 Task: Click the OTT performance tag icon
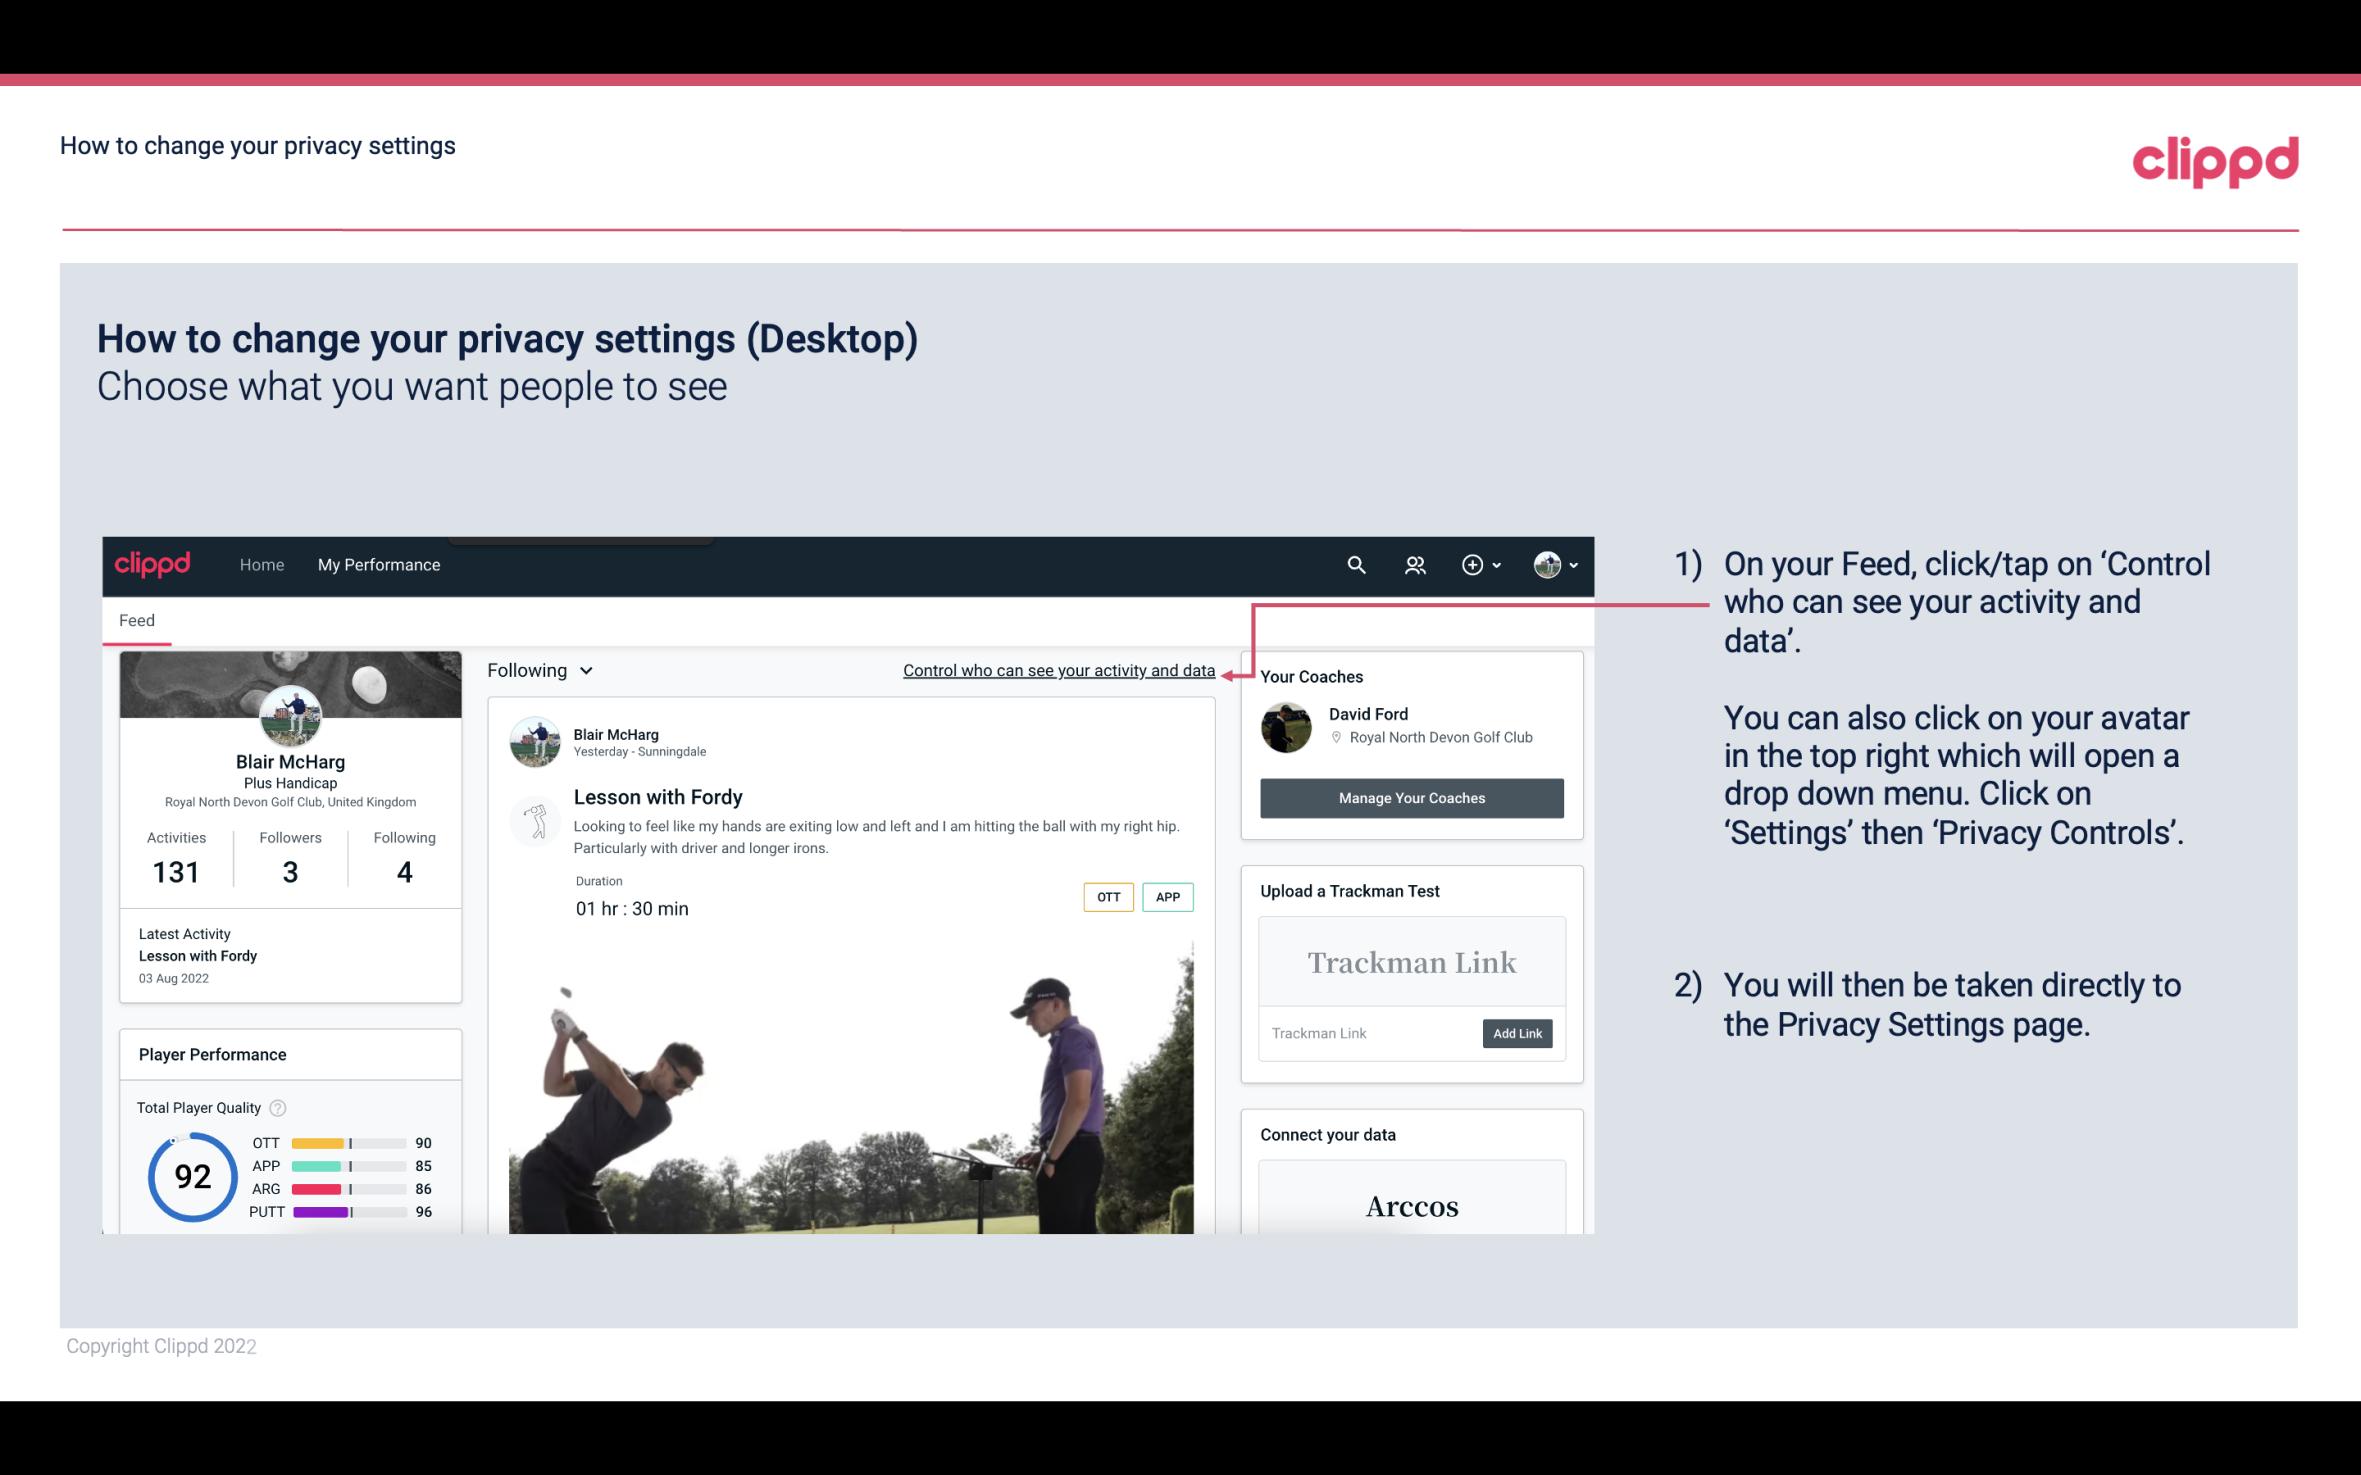coord(1106,897)
